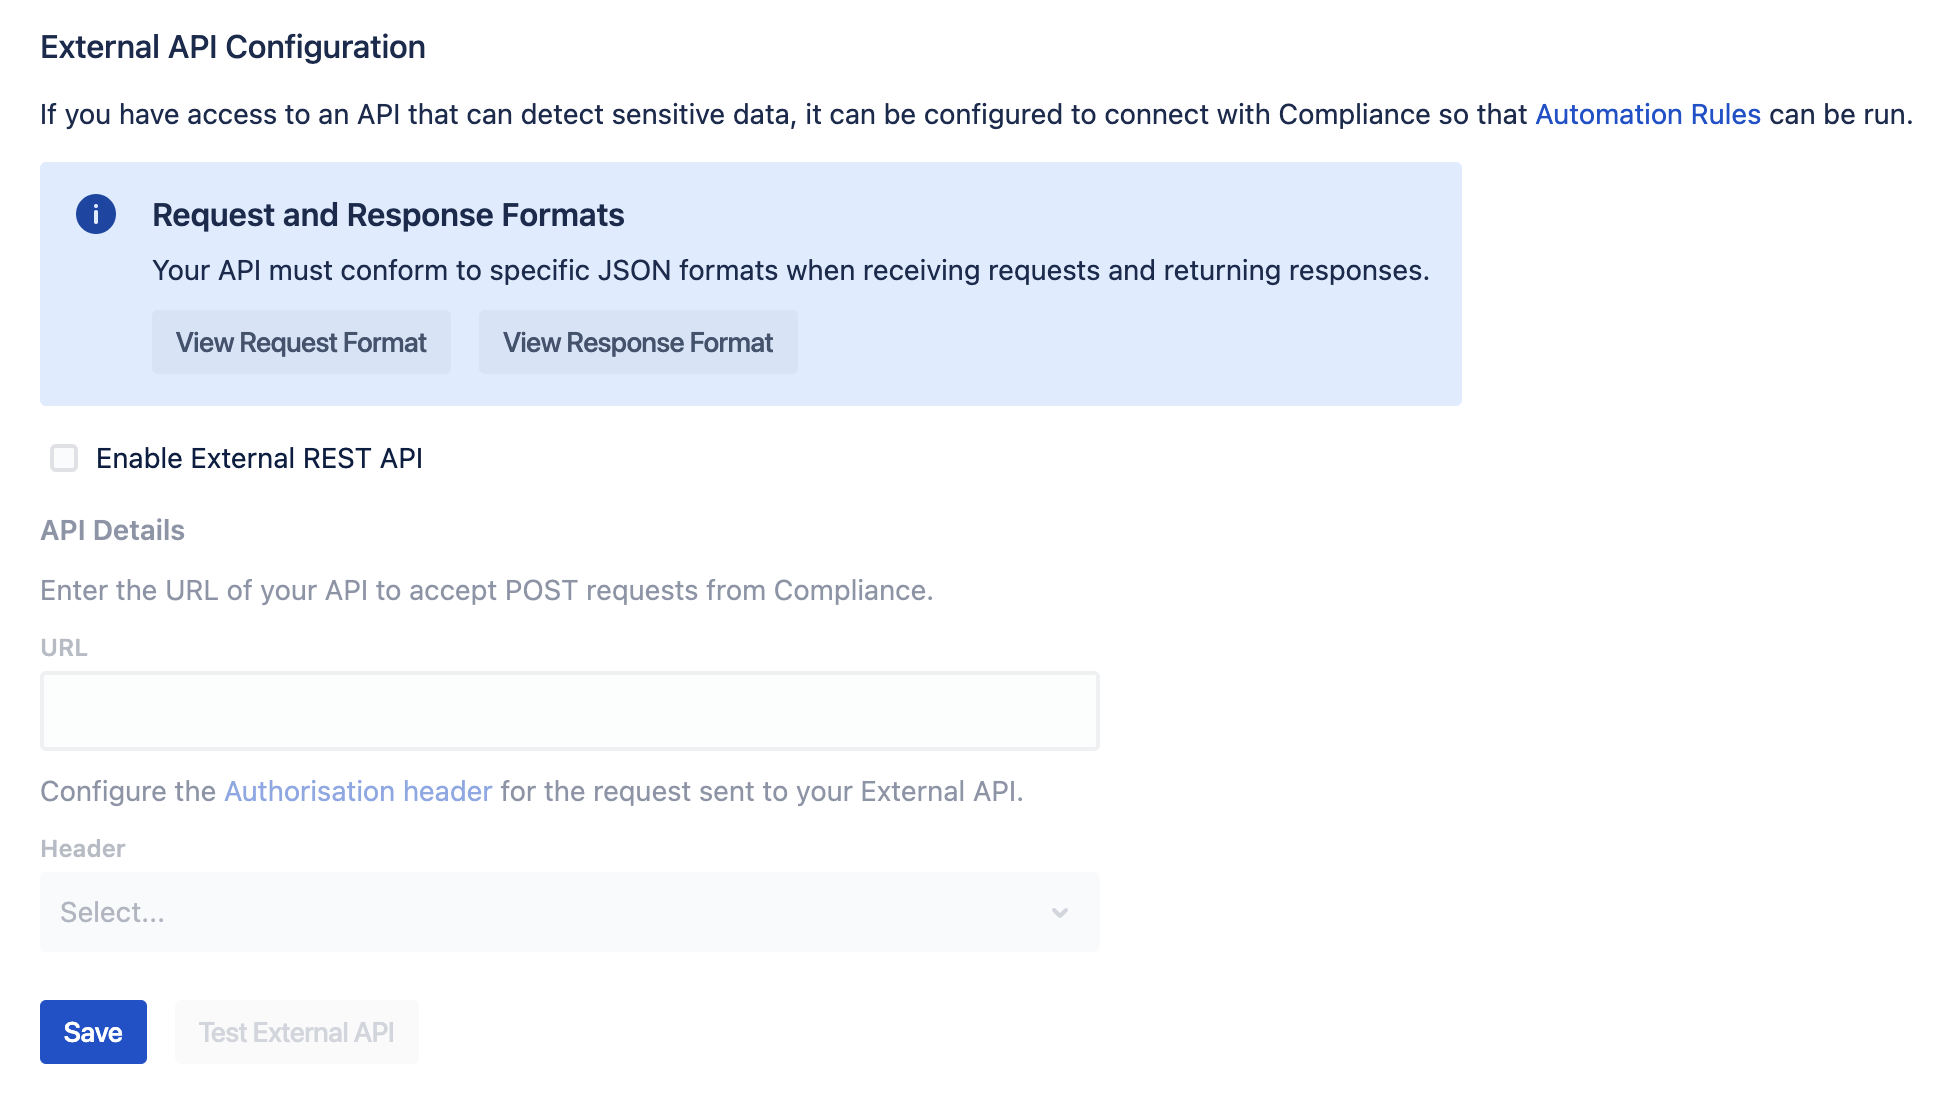Click the External API Configuration page title
The image size is (1952, 1110).
[233, 47]
